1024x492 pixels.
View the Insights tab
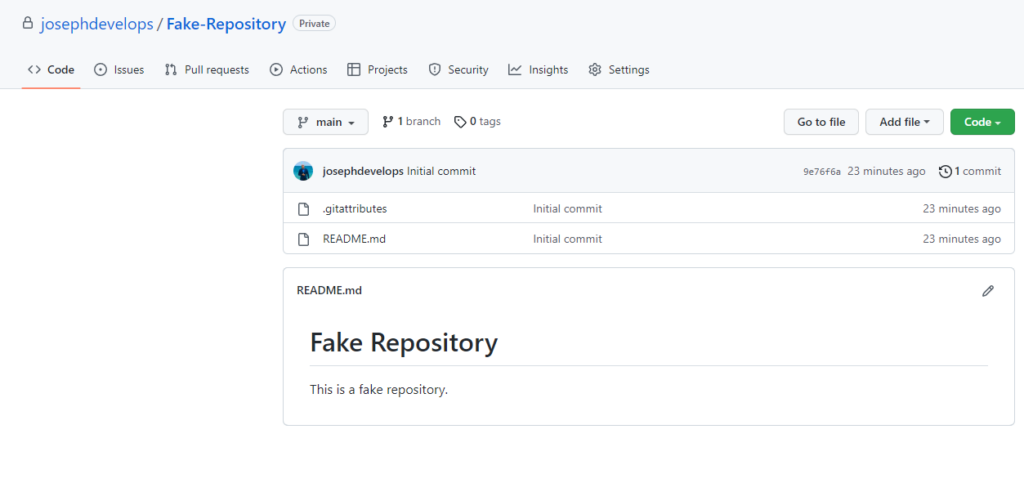[x=538, y=70]
